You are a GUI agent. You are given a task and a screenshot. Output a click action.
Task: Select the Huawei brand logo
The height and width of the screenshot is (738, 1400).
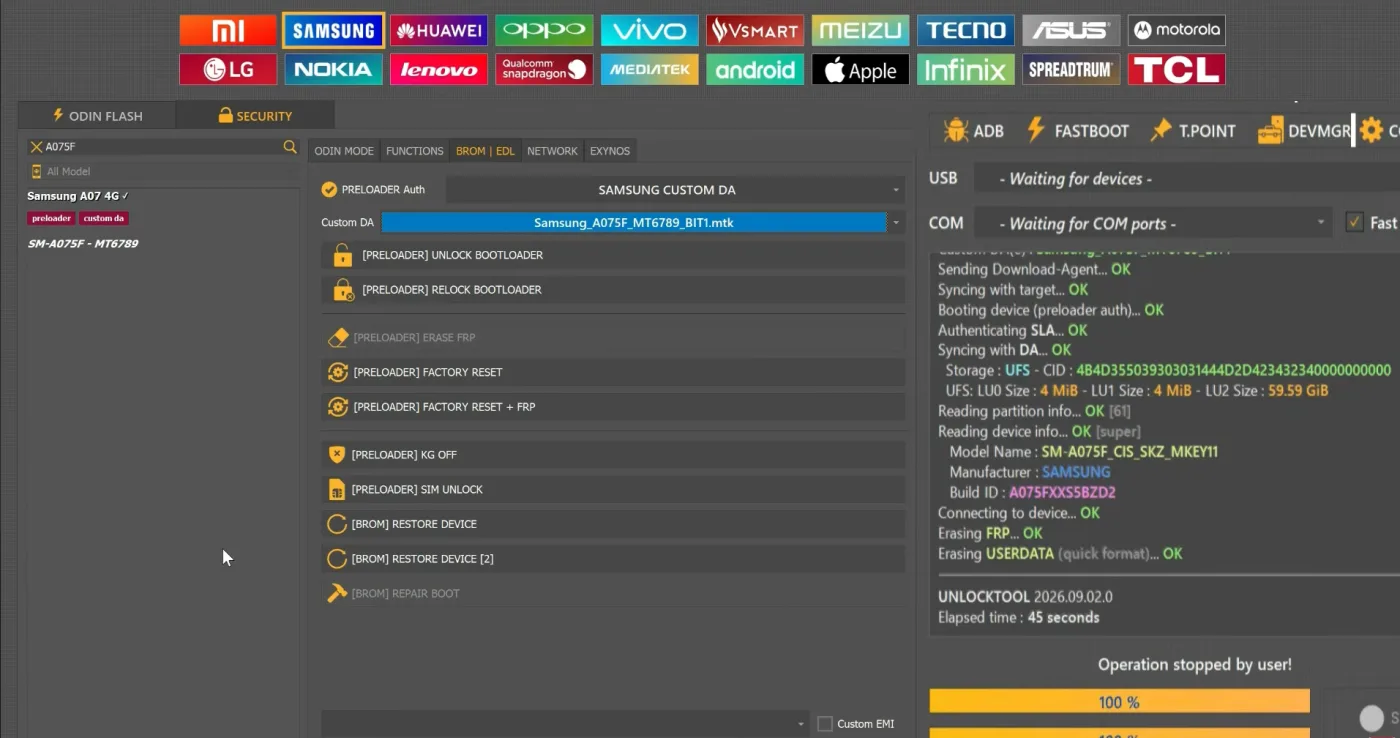pyautogui.click(x=439, y=30)
